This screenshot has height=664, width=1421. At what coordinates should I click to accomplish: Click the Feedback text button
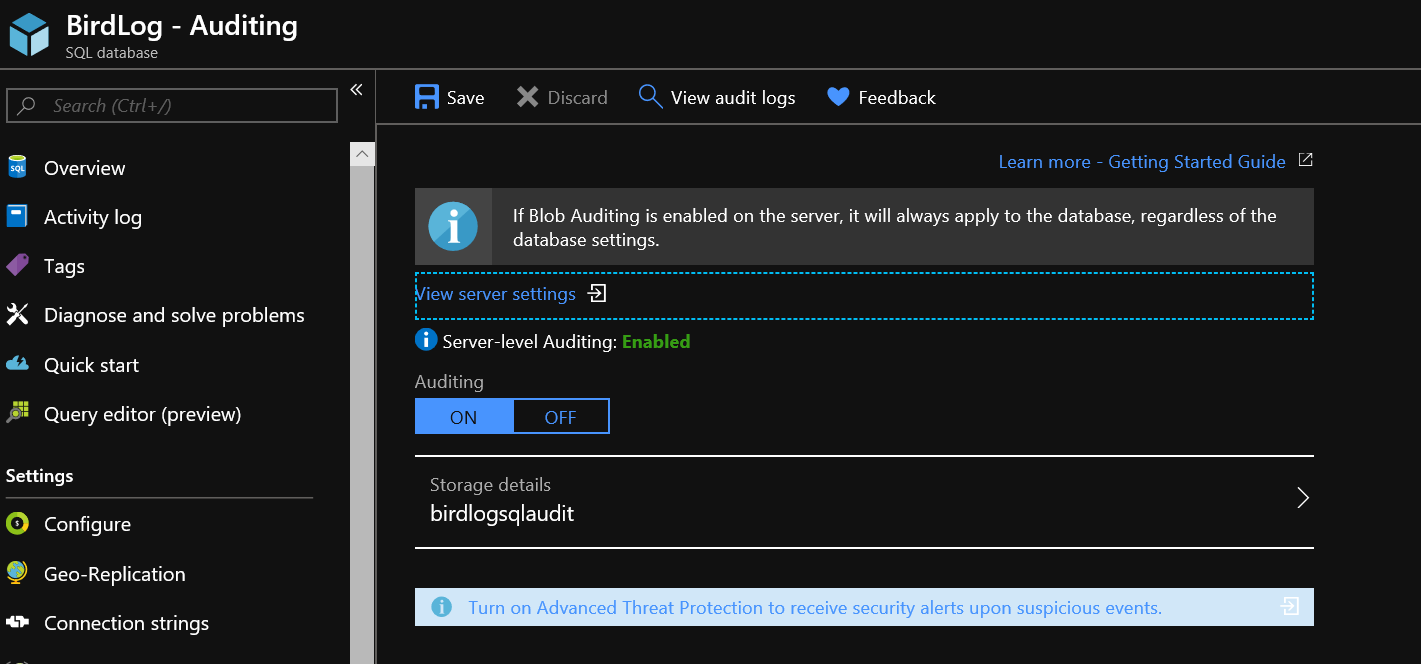point(897,97)
